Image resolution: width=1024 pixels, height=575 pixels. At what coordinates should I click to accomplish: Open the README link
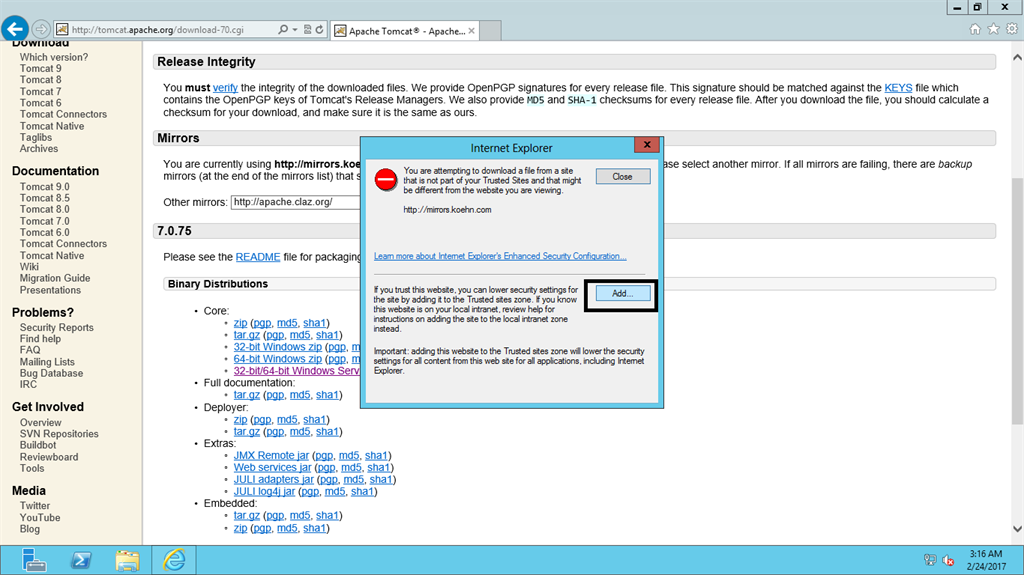click(258, 257)
